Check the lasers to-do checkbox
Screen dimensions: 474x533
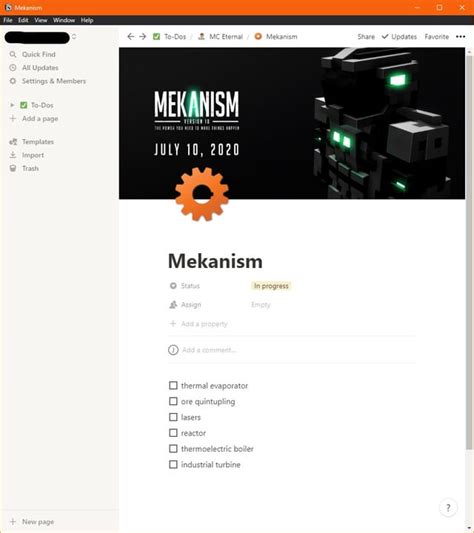[173, 417]
